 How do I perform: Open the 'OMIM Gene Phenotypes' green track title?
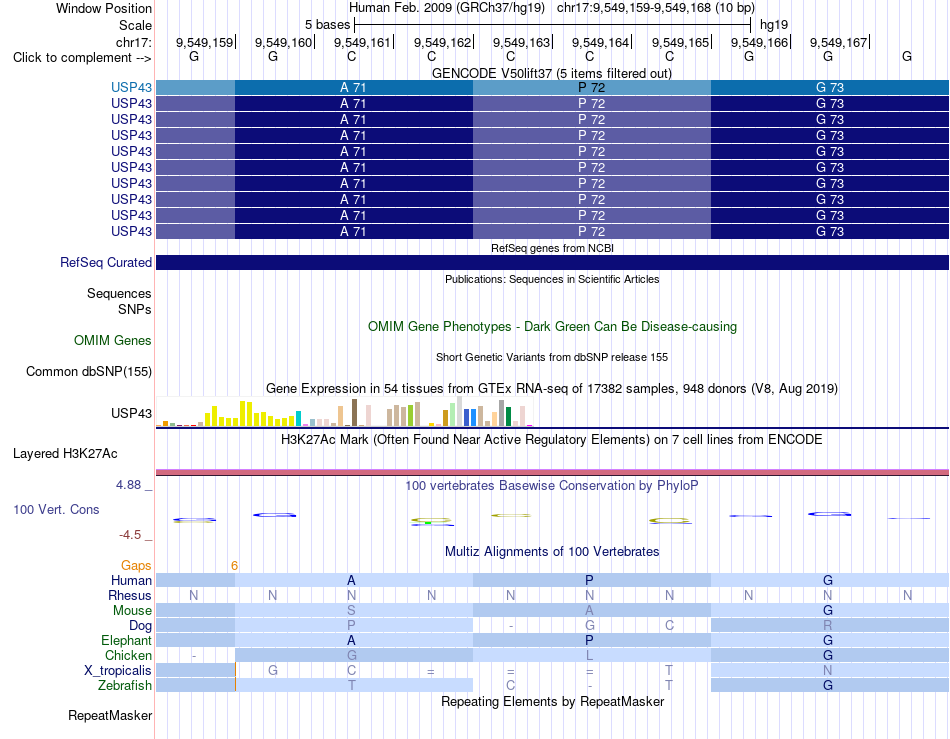tap(552, 326)
